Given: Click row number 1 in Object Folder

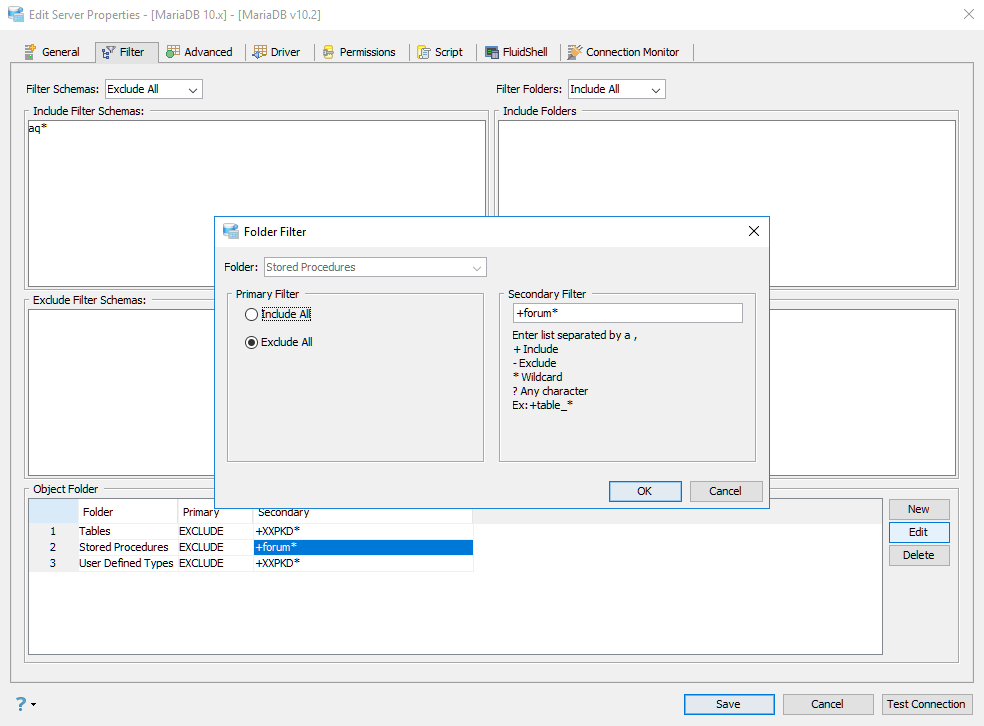Looking at the screenshot, I should tap(53, 531).
